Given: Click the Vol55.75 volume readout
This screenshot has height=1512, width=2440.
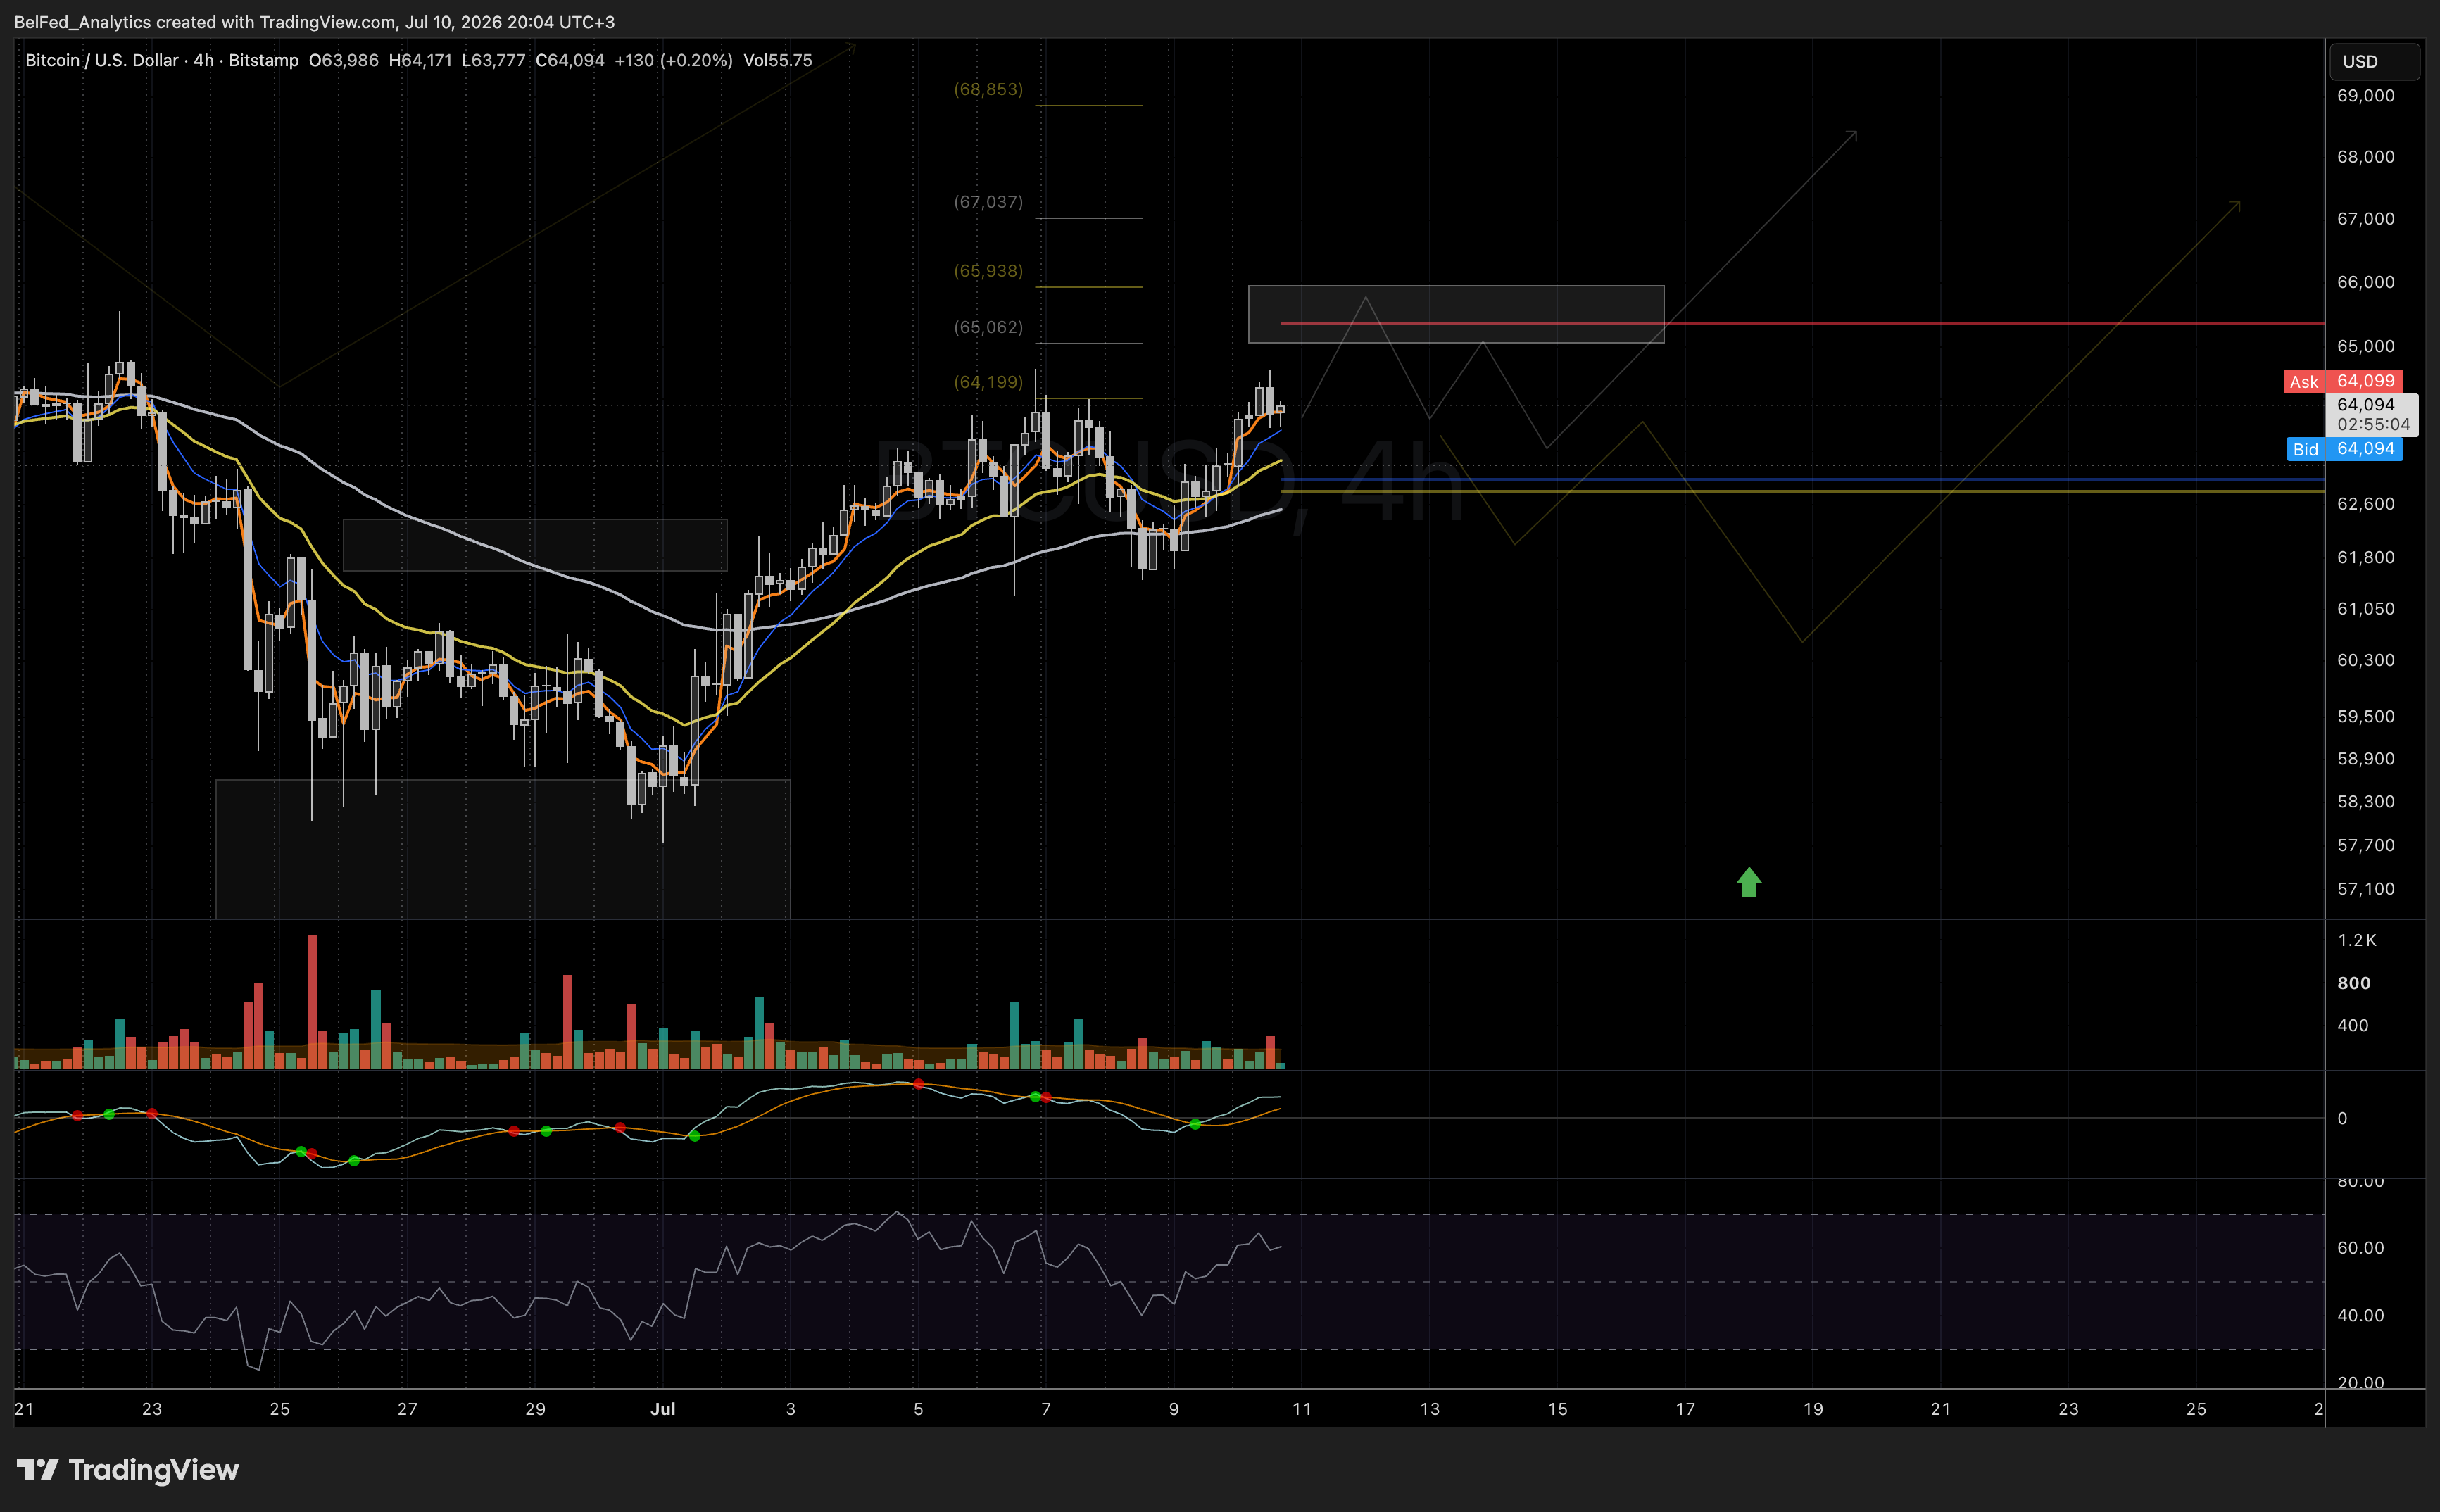Looking at the screenshot, I should point(777,60).
